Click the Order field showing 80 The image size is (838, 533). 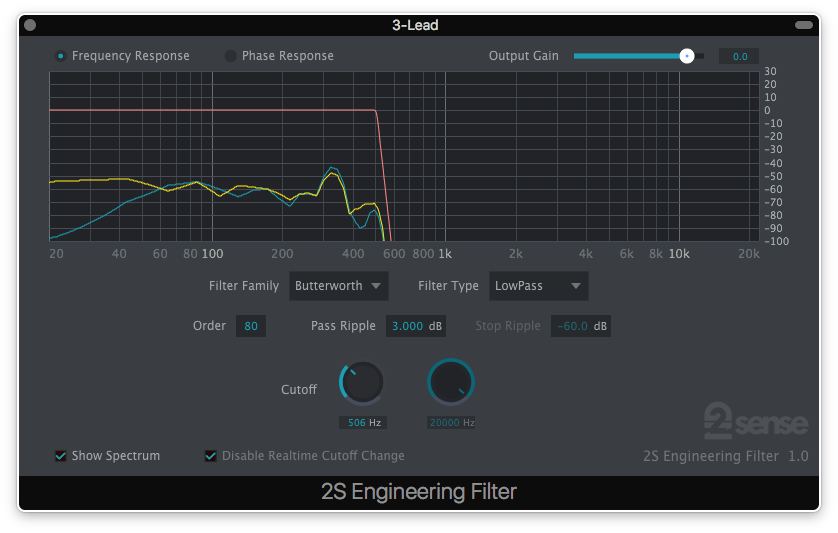pyautogui.click(x=251, y=326)
